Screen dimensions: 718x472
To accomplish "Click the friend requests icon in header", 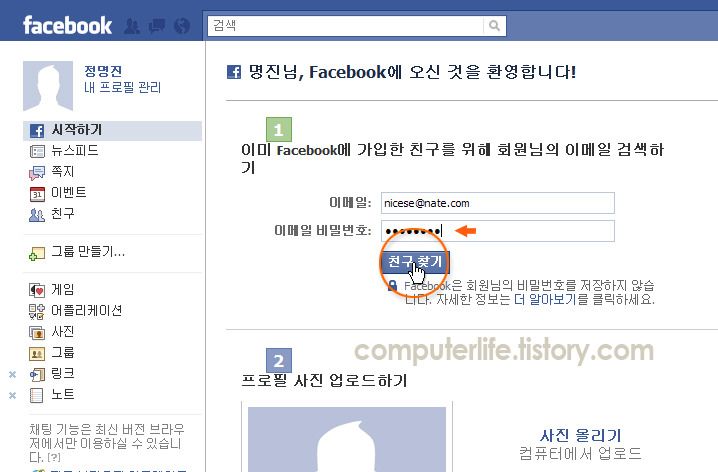I will point(132,26).
